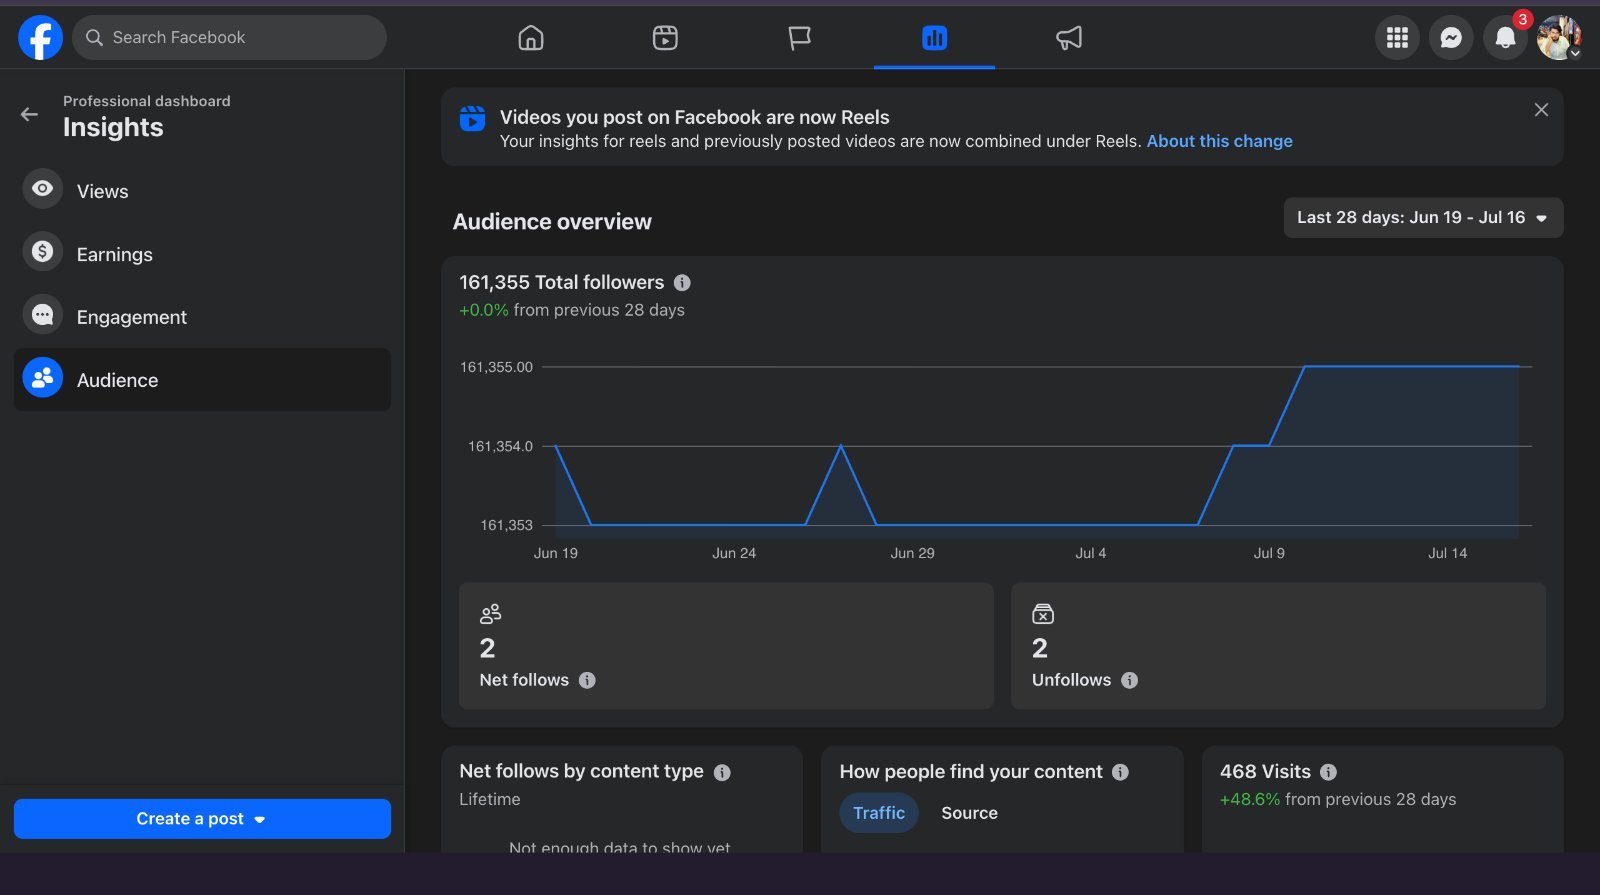Show info for Net follows

(587, 680)
